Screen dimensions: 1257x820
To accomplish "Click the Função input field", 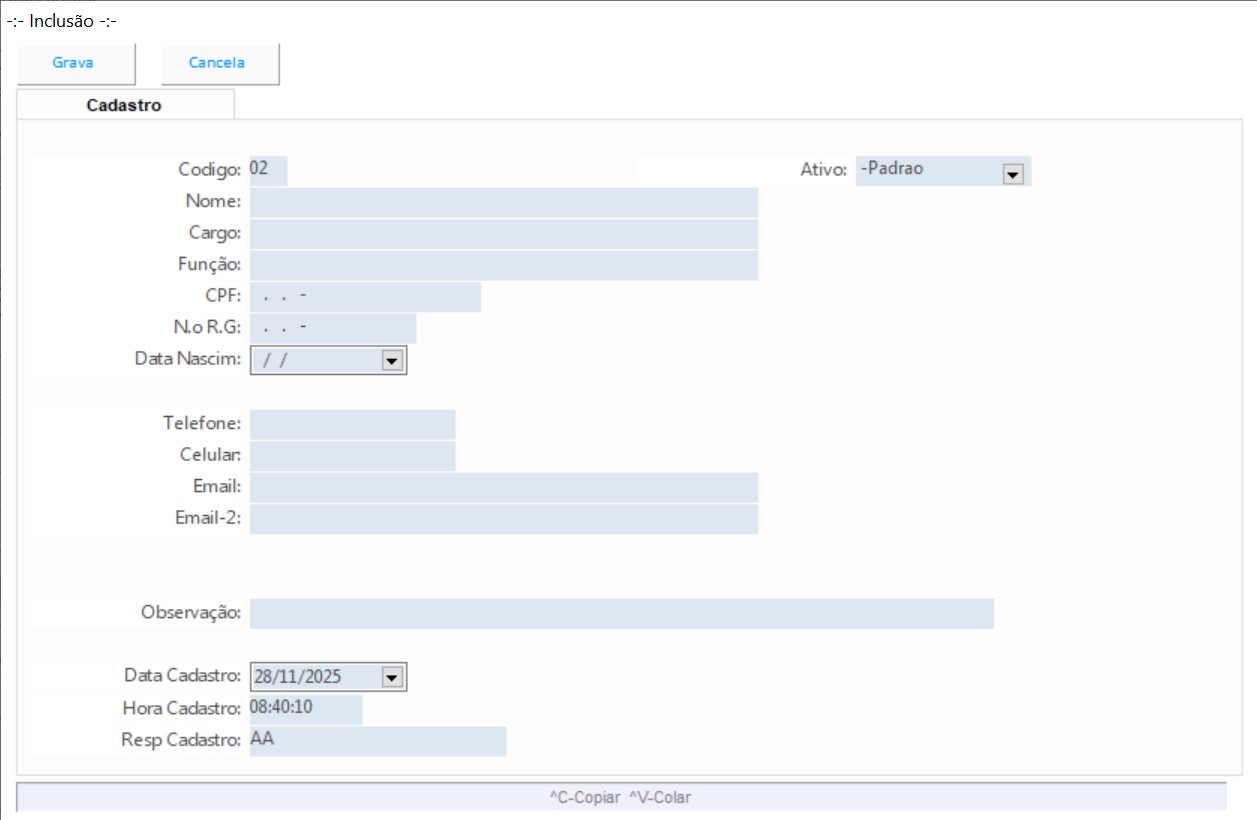I will [503, 266].
